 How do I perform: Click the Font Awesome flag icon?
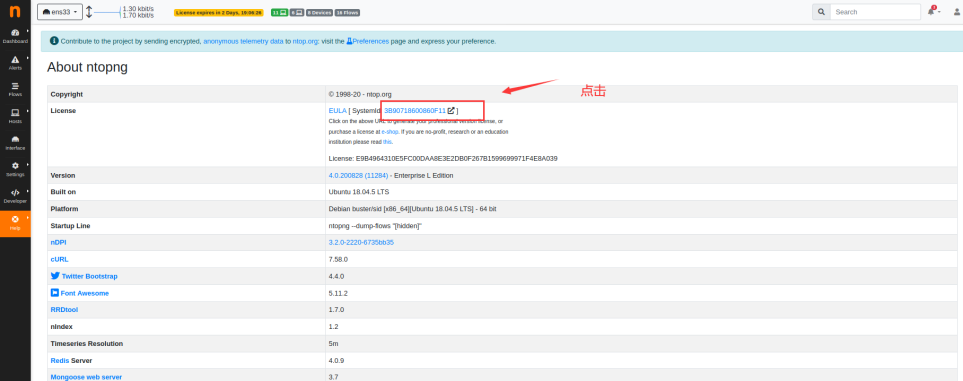point(55,293)
